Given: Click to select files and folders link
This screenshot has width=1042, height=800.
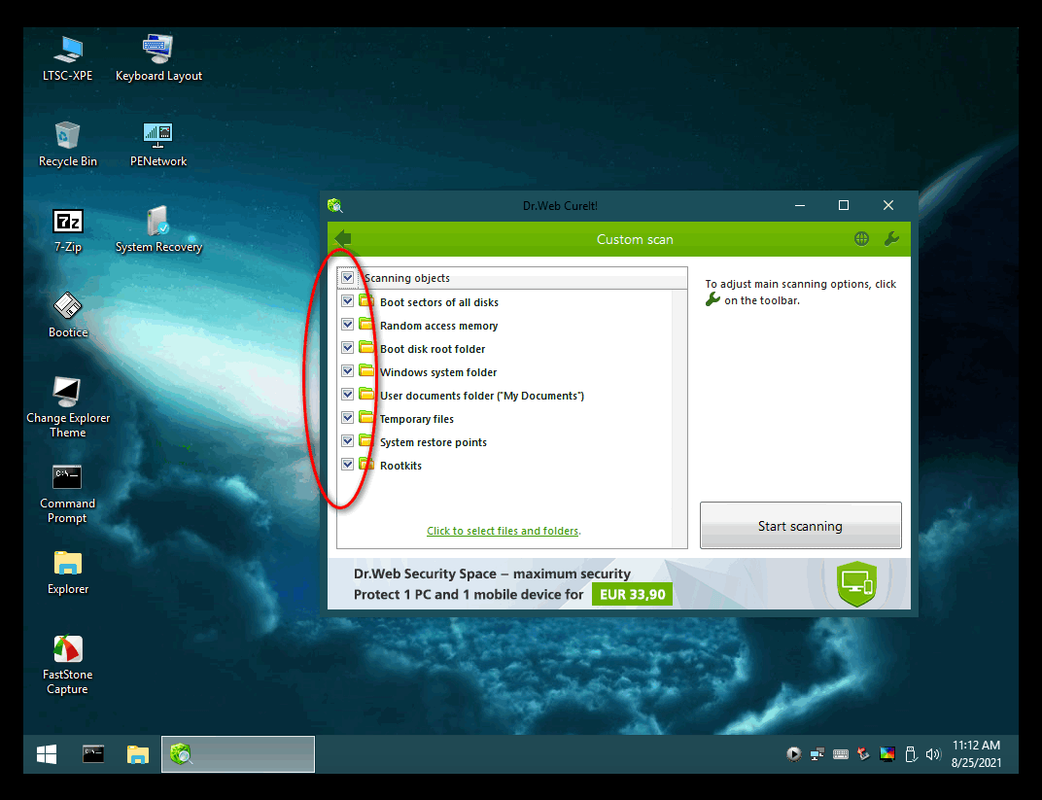Looking at the screenshot, I should [x=502, y=531].
